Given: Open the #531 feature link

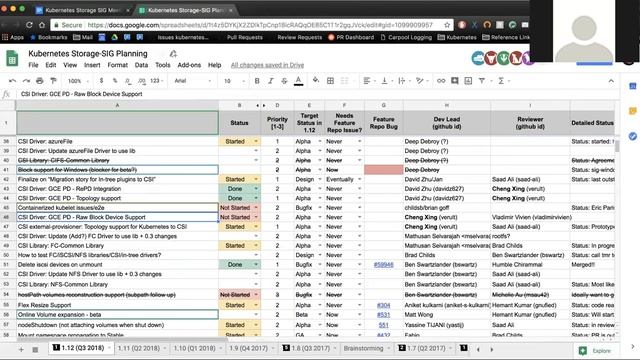Looking at the screenshot, I should [x=383, y=315].
